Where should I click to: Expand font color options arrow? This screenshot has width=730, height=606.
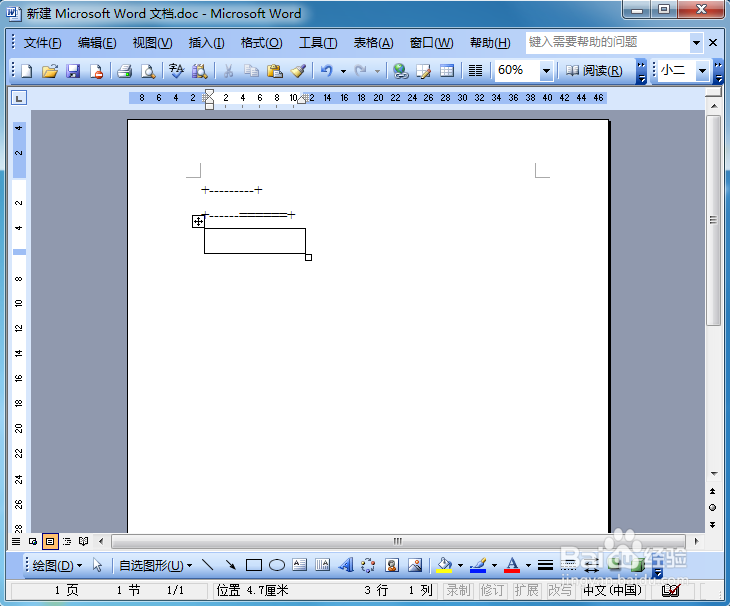coord(528,566)
